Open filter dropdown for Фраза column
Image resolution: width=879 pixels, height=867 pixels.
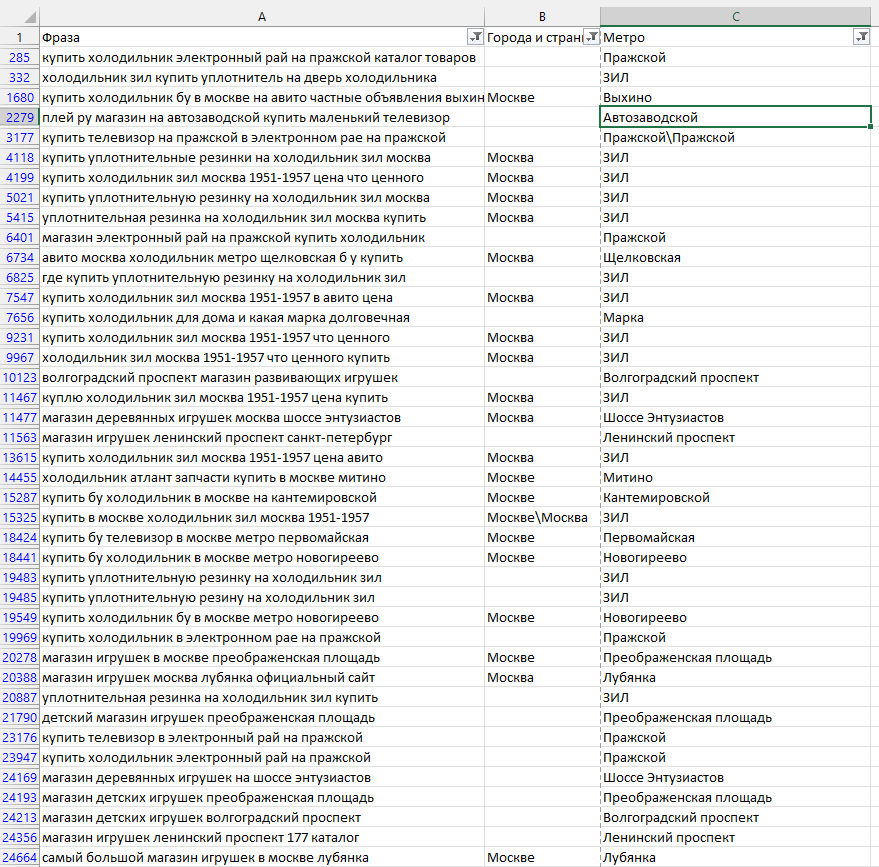click(475, 37)
